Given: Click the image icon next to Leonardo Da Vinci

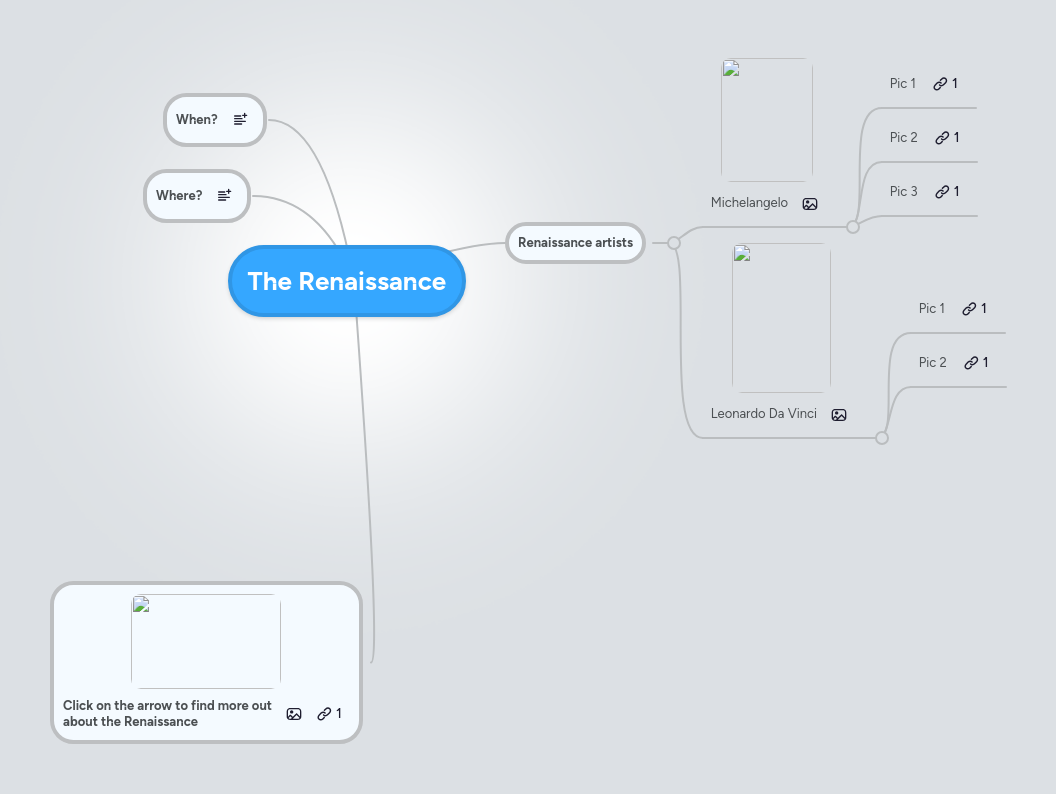Looking at the screenshot, I should (x=839, y=414).
